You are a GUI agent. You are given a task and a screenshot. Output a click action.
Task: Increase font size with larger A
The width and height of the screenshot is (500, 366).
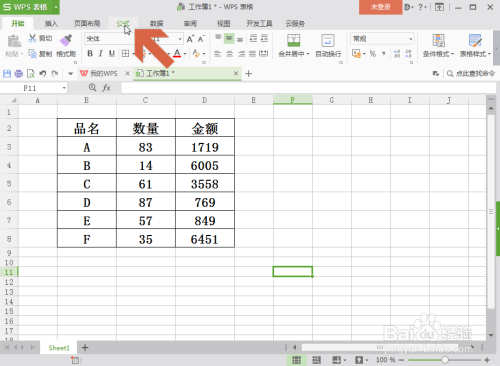point(190,39)
